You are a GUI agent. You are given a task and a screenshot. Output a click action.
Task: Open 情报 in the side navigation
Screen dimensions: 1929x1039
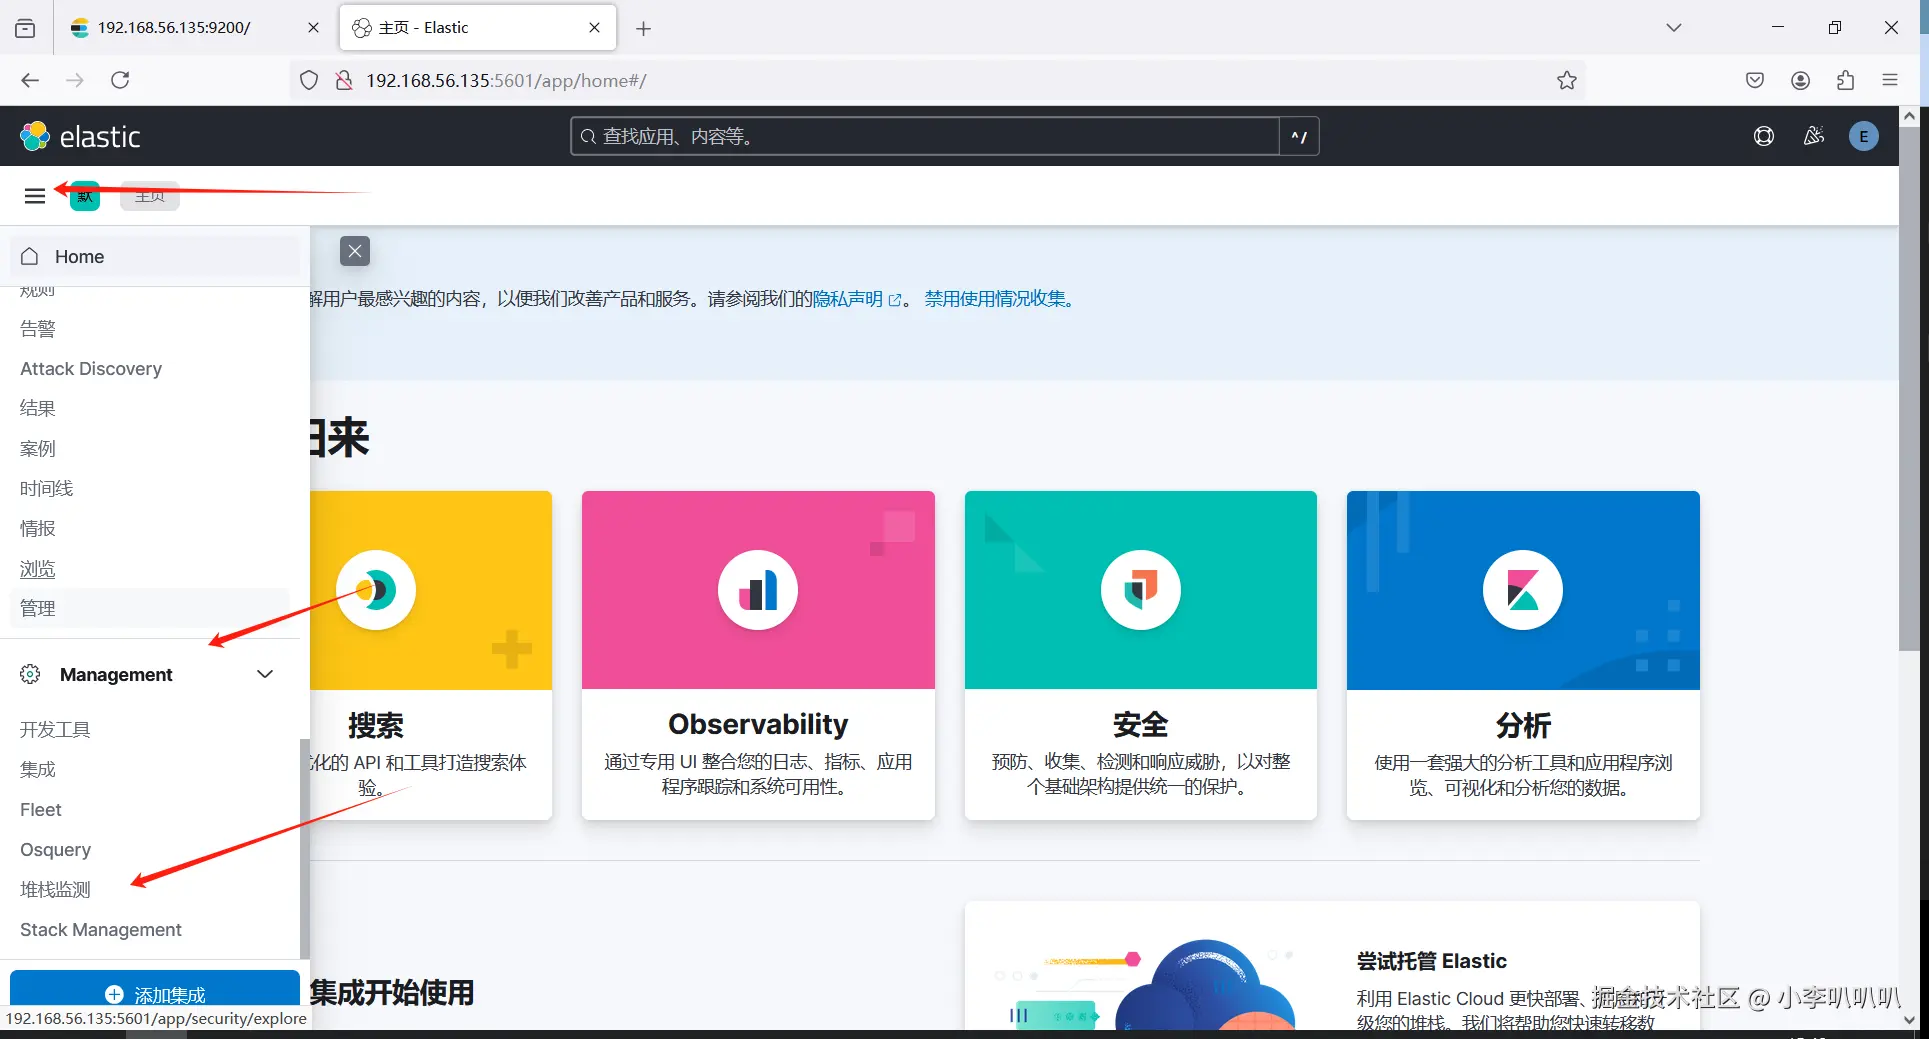point(38,529)
